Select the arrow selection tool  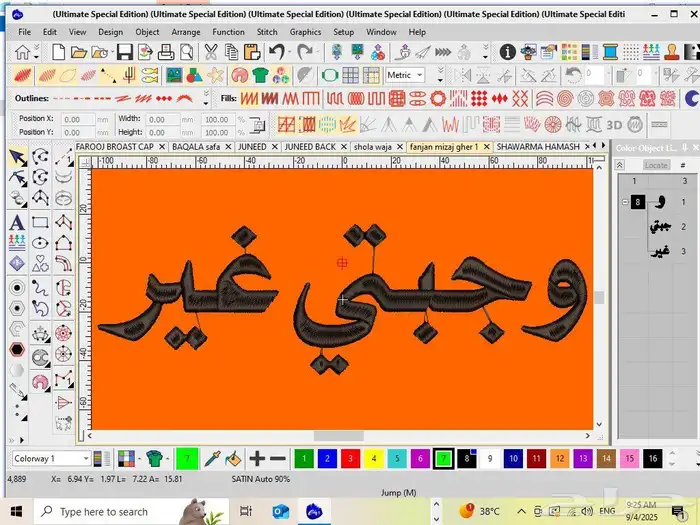17,157
